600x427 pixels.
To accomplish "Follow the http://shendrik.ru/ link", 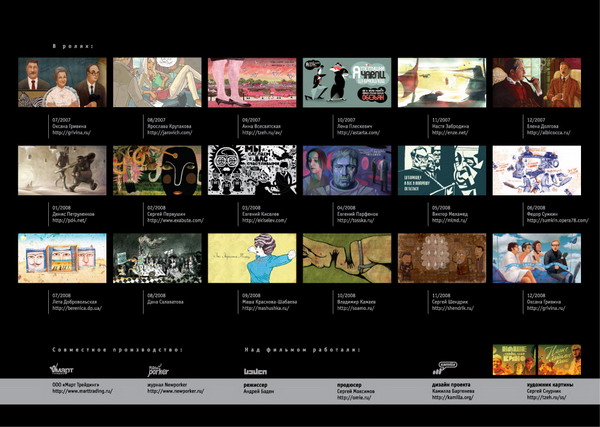I will (453, 308).
